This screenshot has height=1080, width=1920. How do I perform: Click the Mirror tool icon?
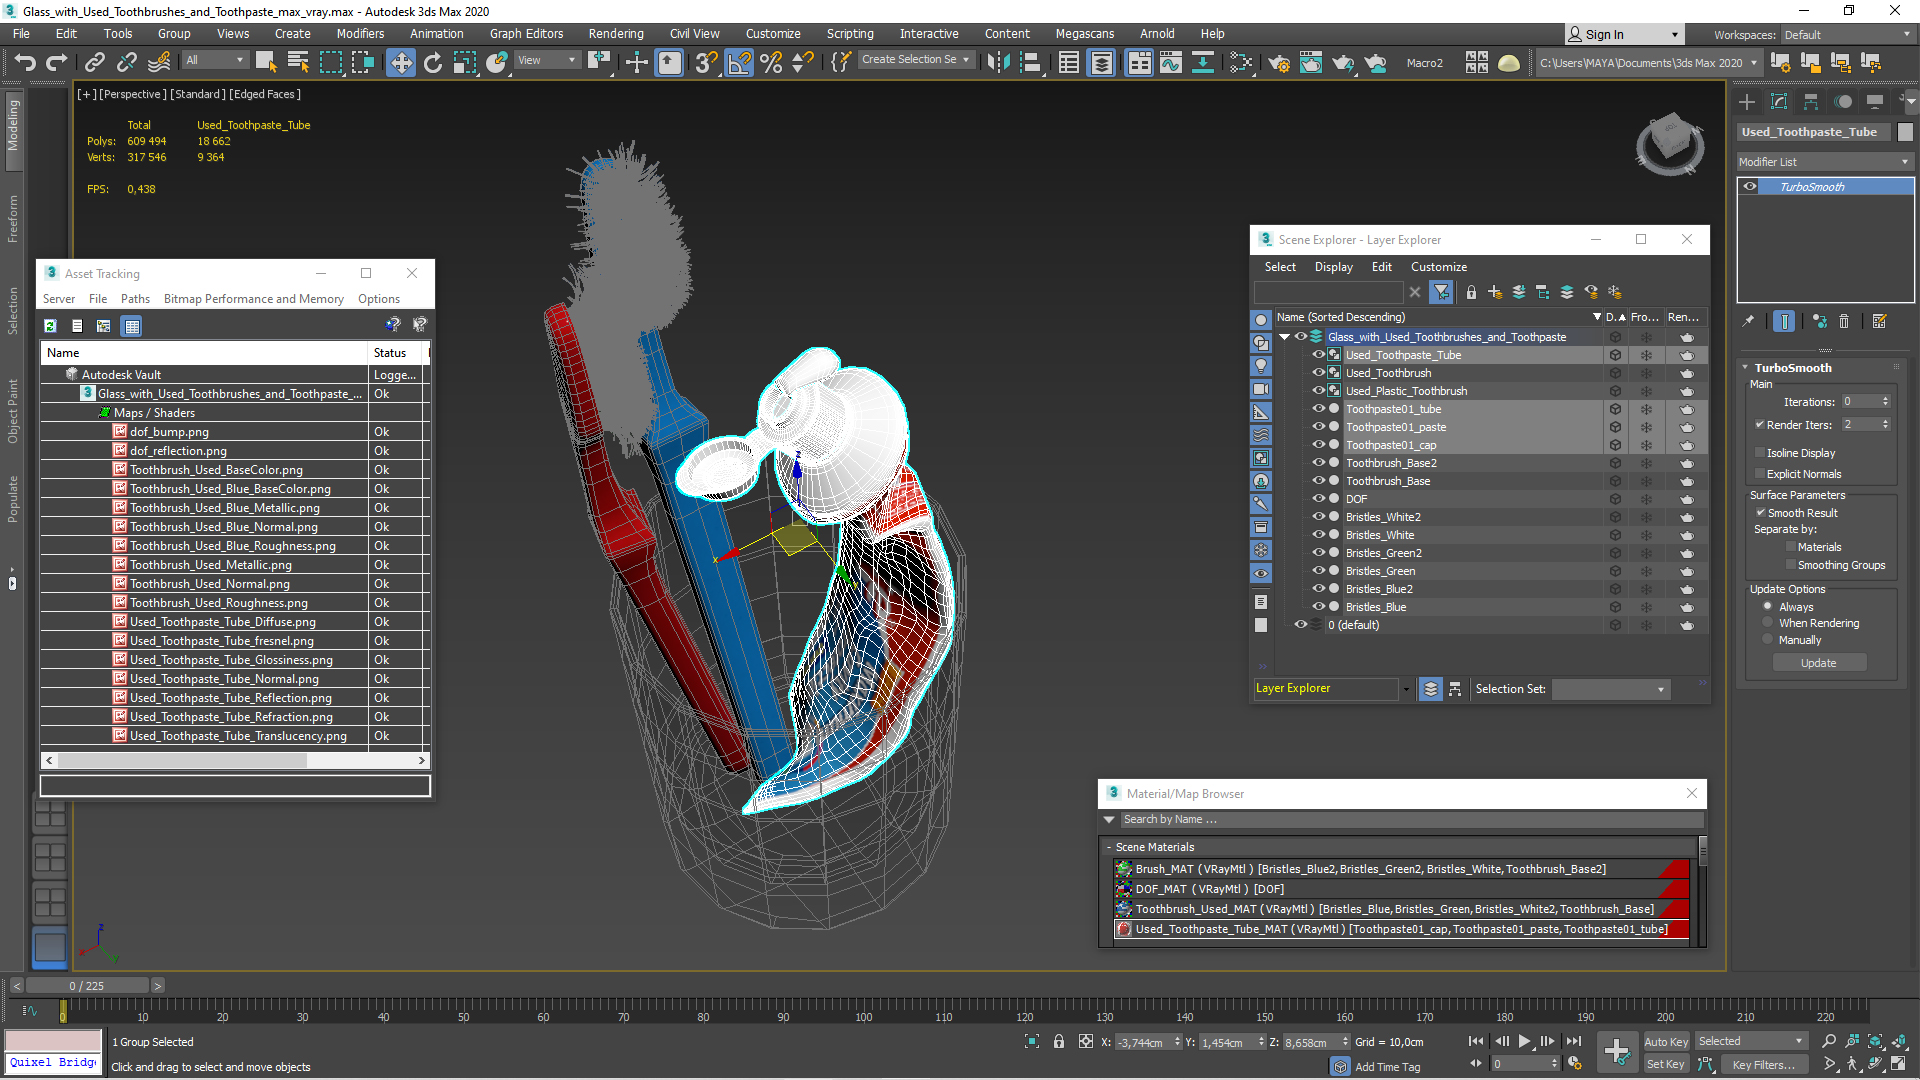[x=998, y=62]
